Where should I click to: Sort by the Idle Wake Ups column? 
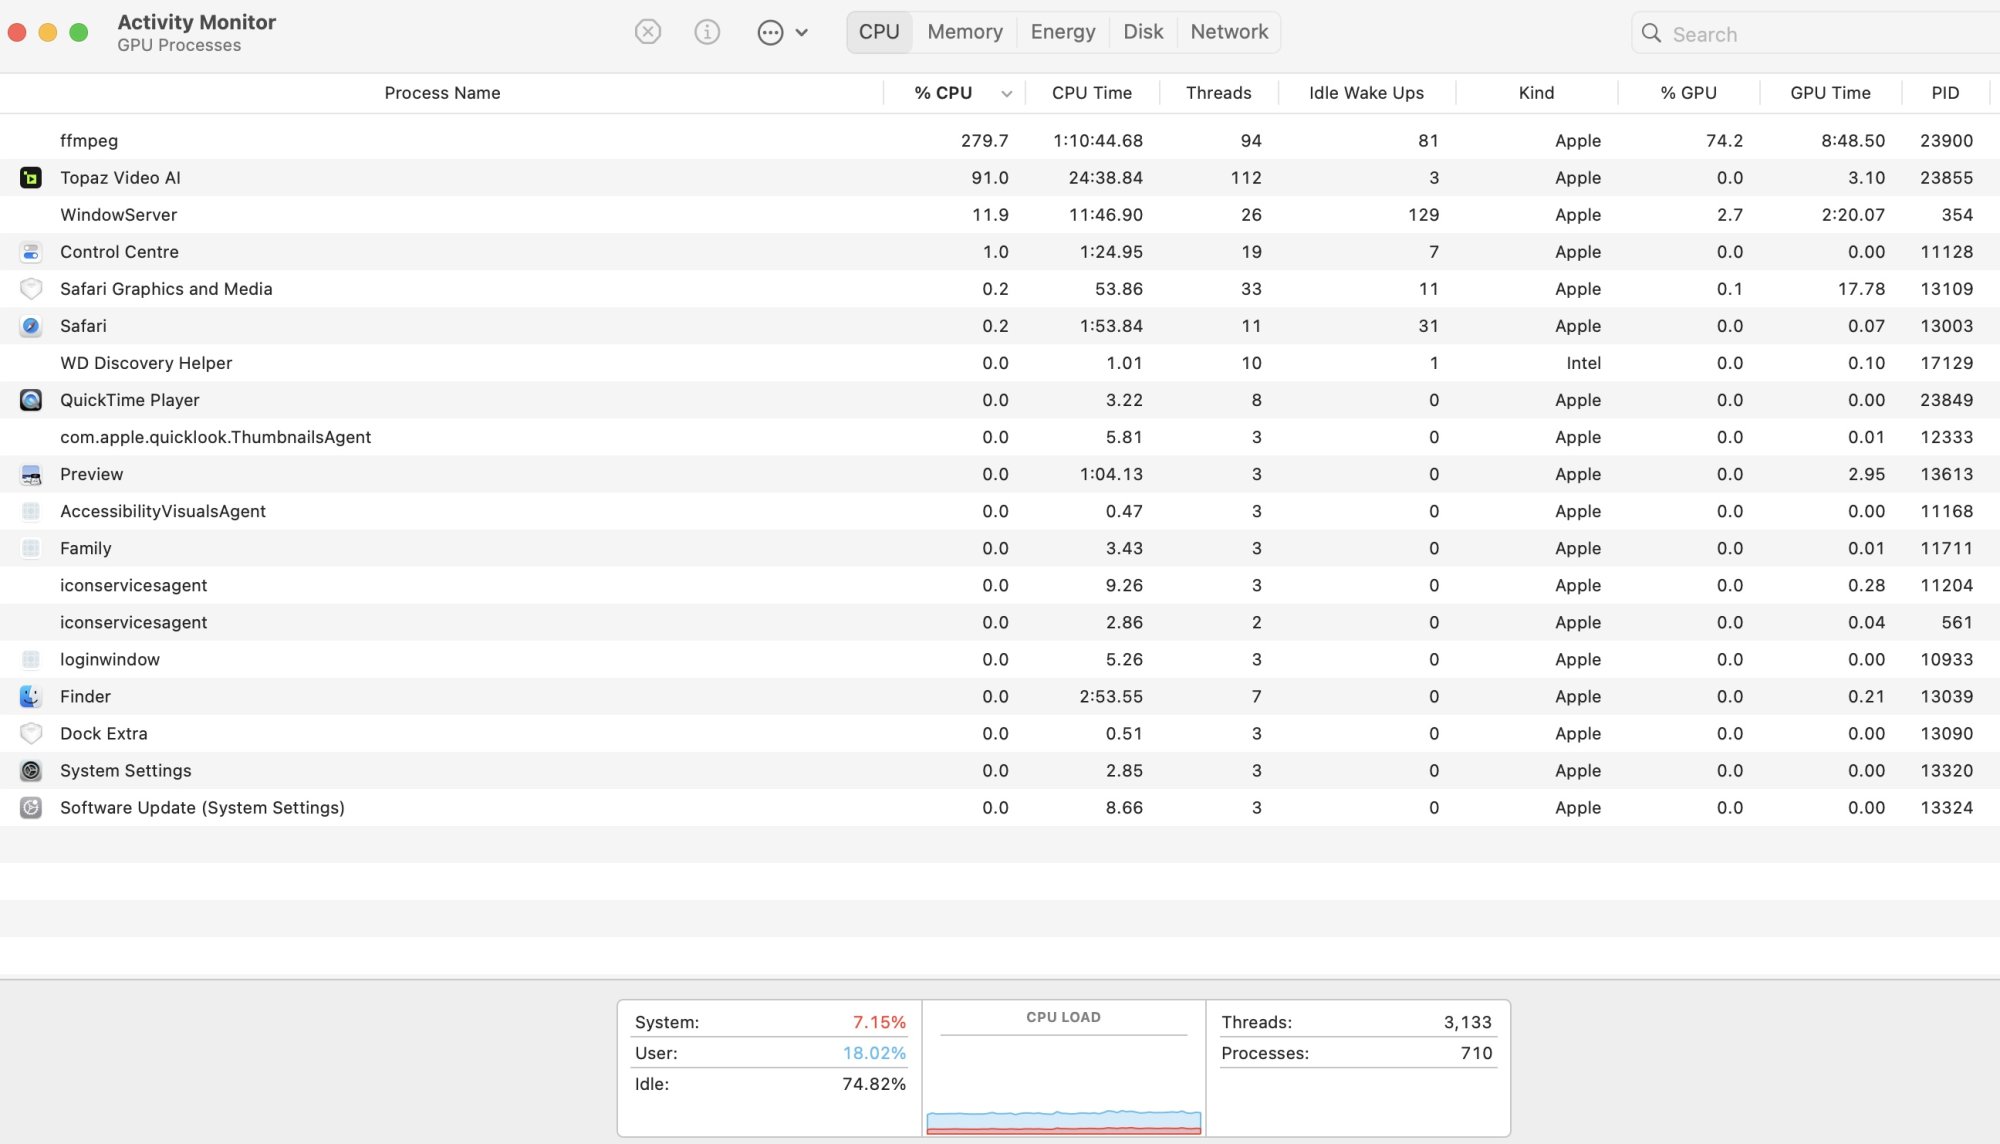coord(1366,93)
